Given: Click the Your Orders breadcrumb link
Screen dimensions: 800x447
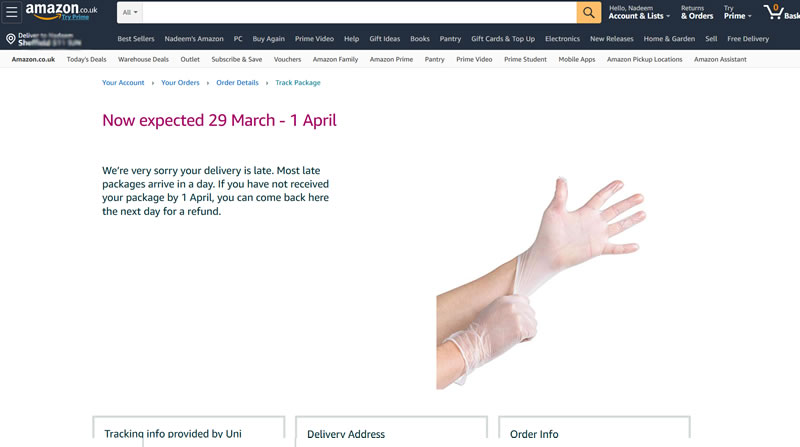Looking at the screenshot, I should point(180,83).
